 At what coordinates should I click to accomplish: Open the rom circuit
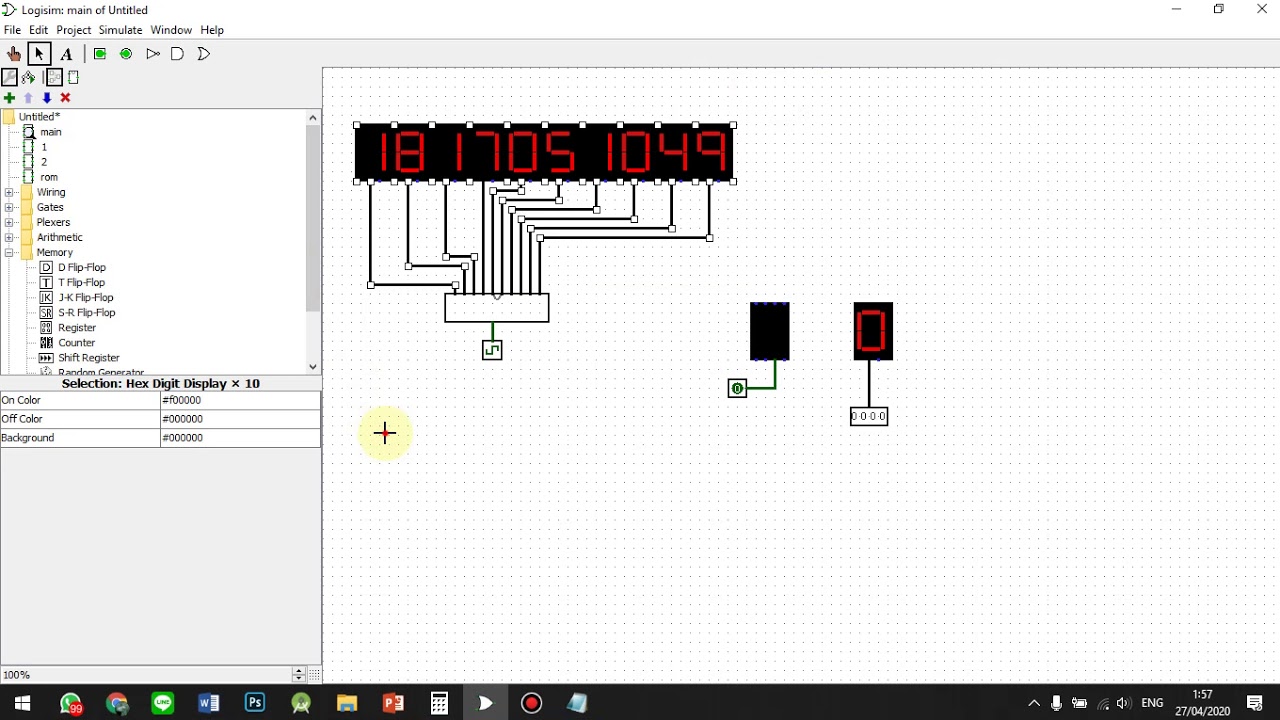(x=40, y=177)
